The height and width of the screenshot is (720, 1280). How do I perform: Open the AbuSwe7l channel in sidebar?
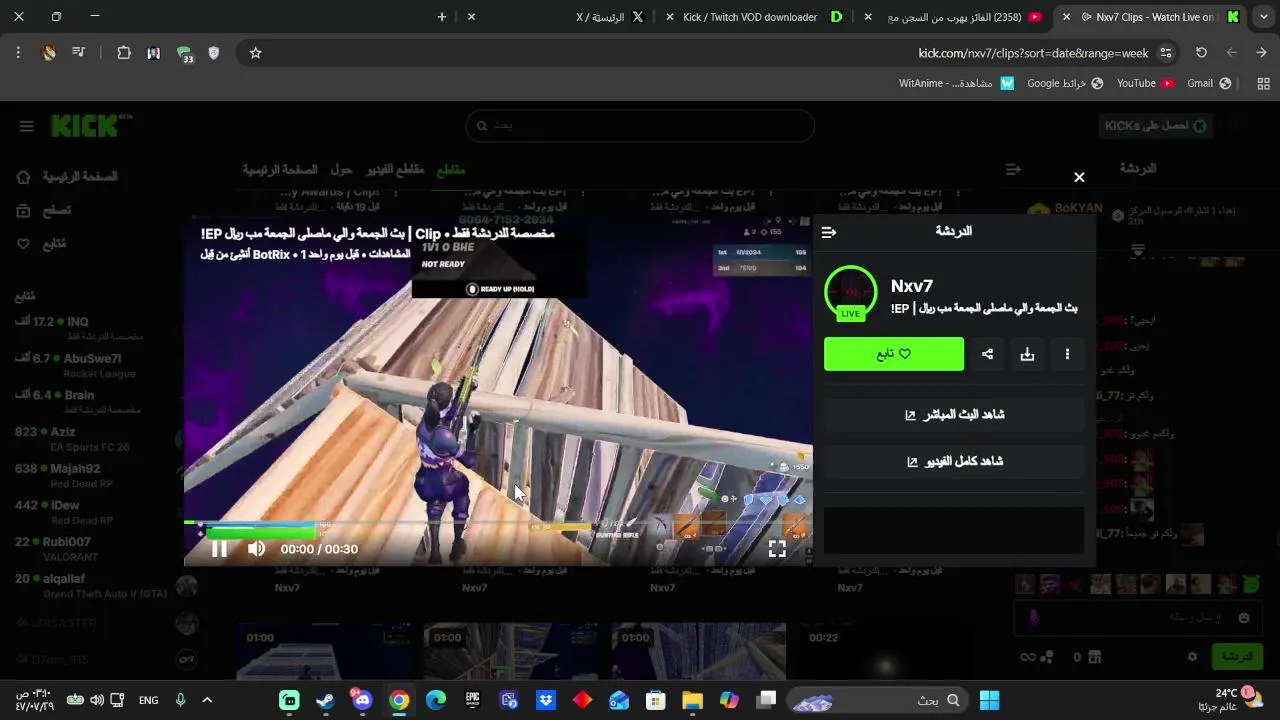(x=93, y=365)
